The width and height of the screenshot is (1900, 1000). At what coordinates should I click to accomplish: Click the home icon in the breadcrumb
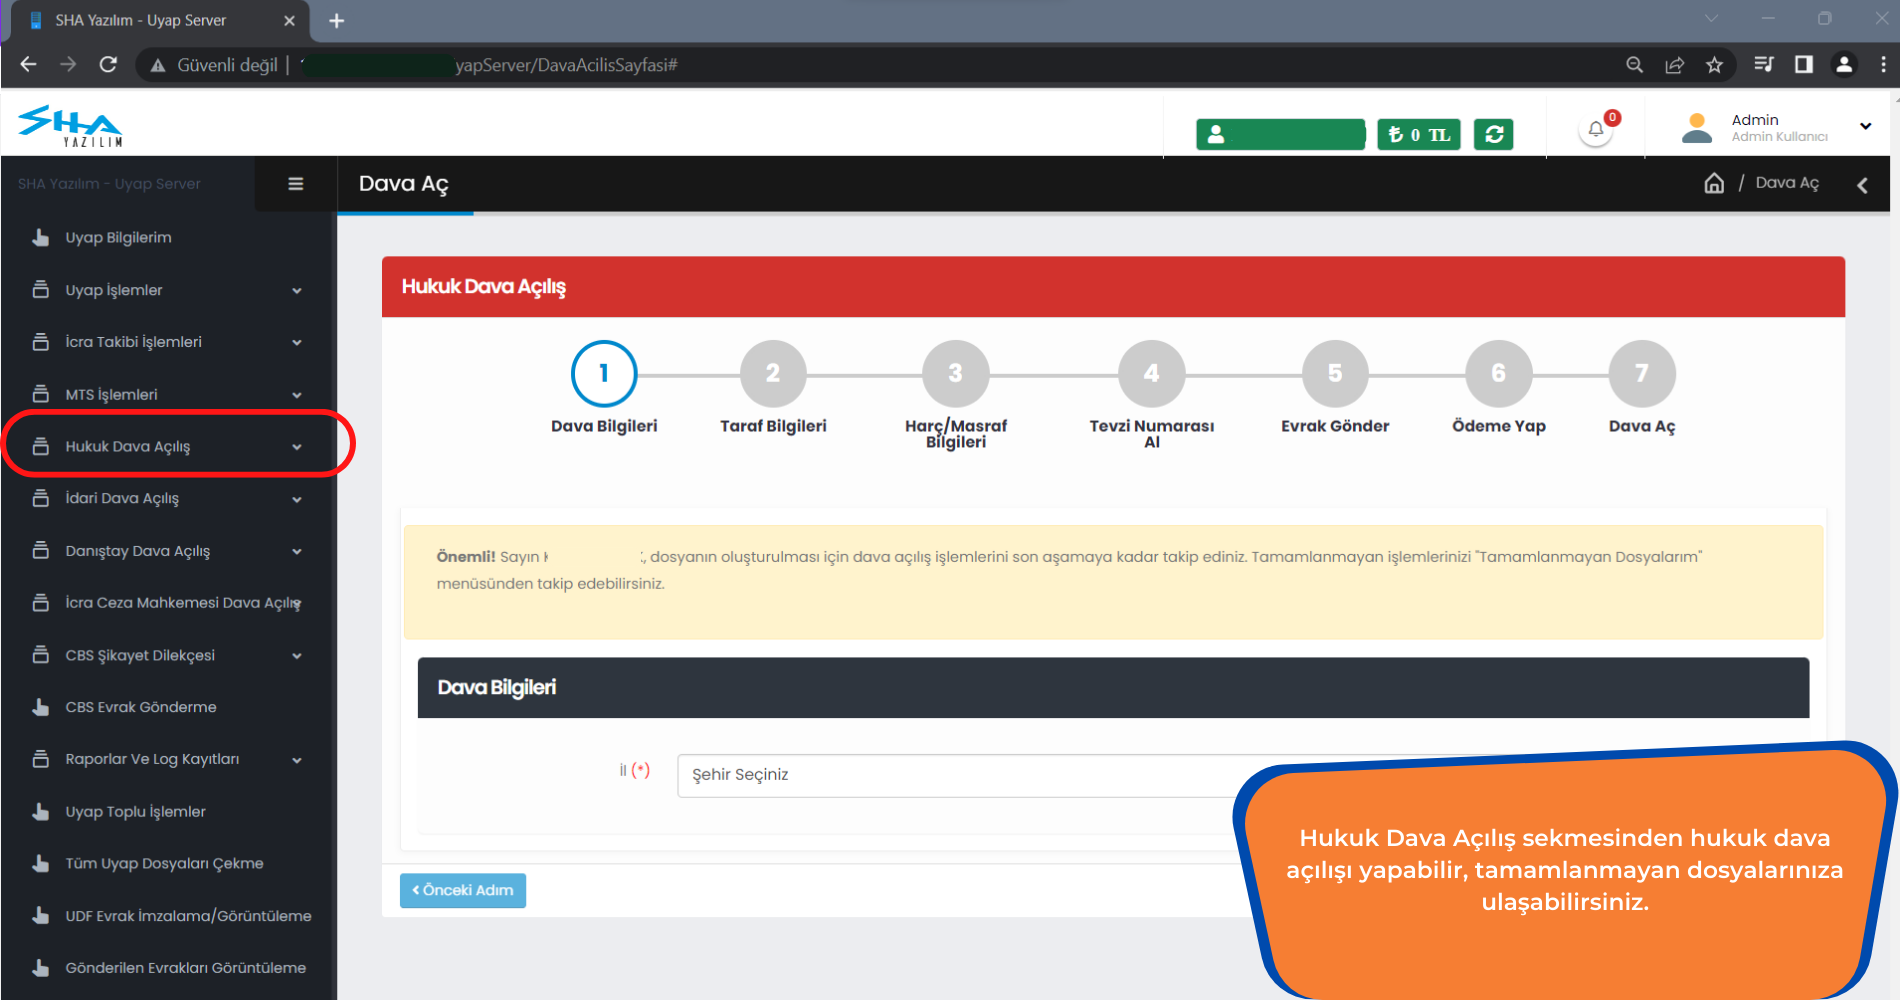(1714, 183)
